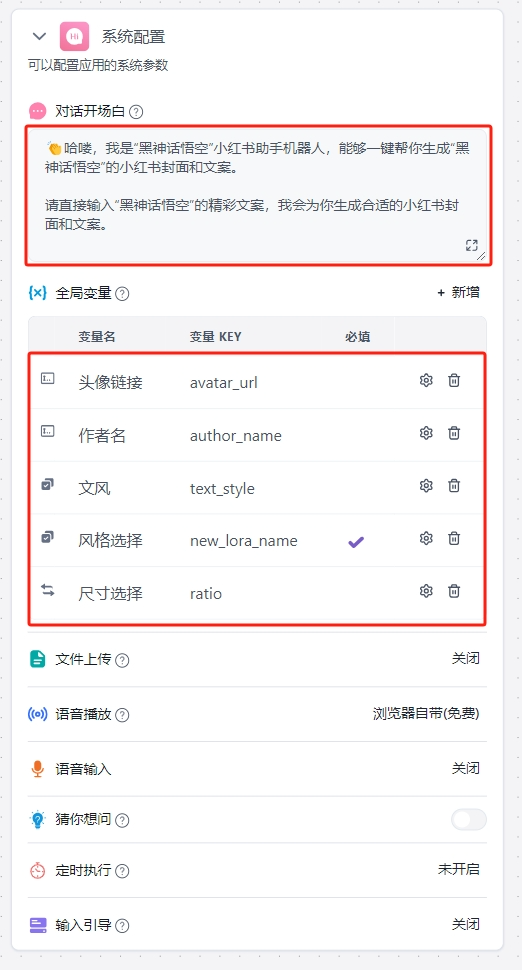Open settings gear for 头像链接 variable
Image resolution: width=522 pixels, height=970 pixels.
[x=426, y=380]
